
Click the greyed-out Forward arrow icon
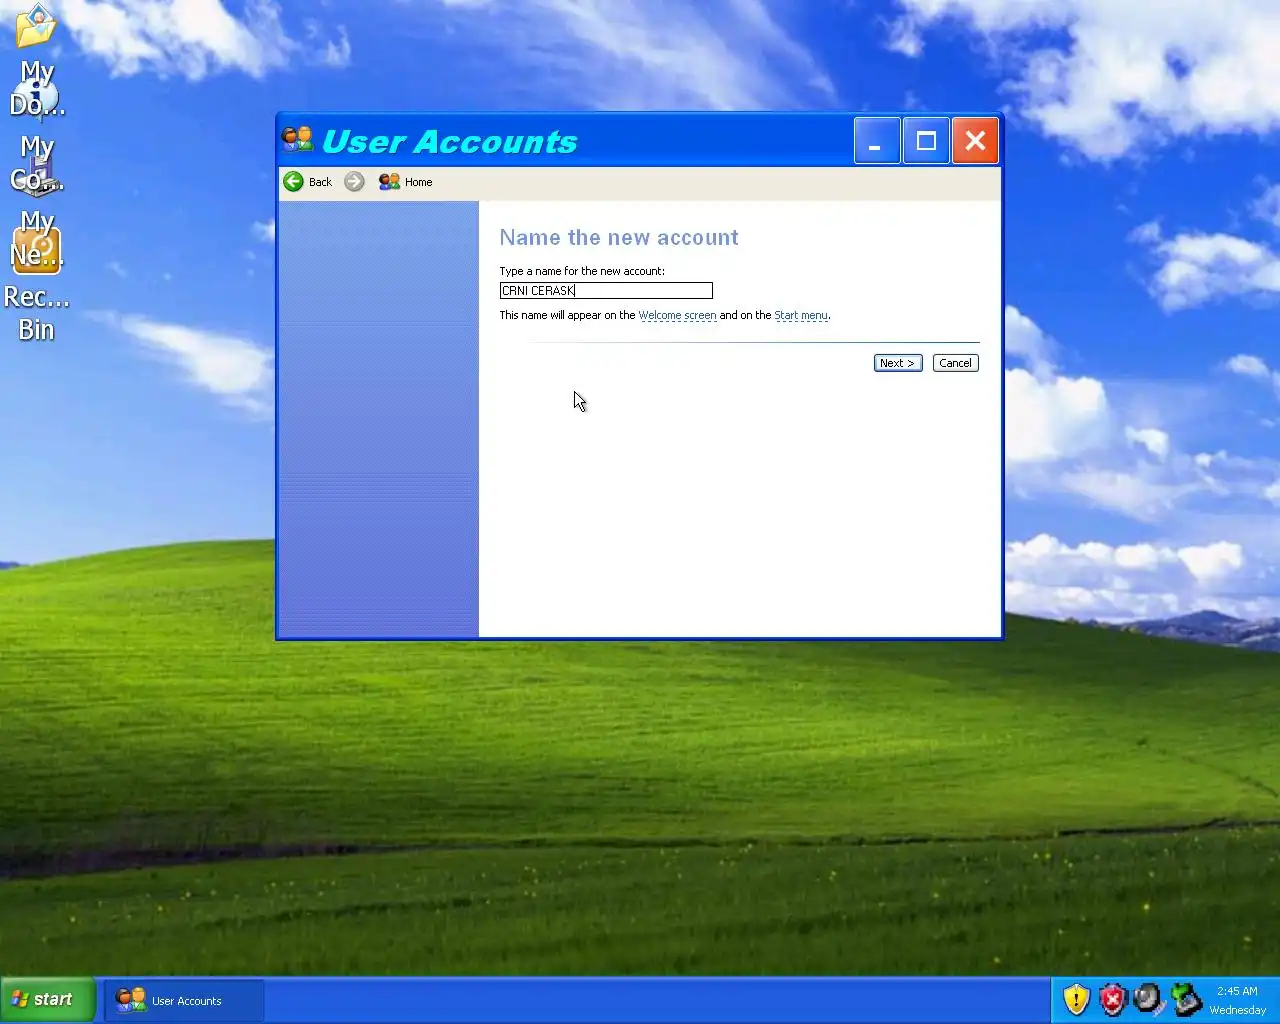(354, 182)
